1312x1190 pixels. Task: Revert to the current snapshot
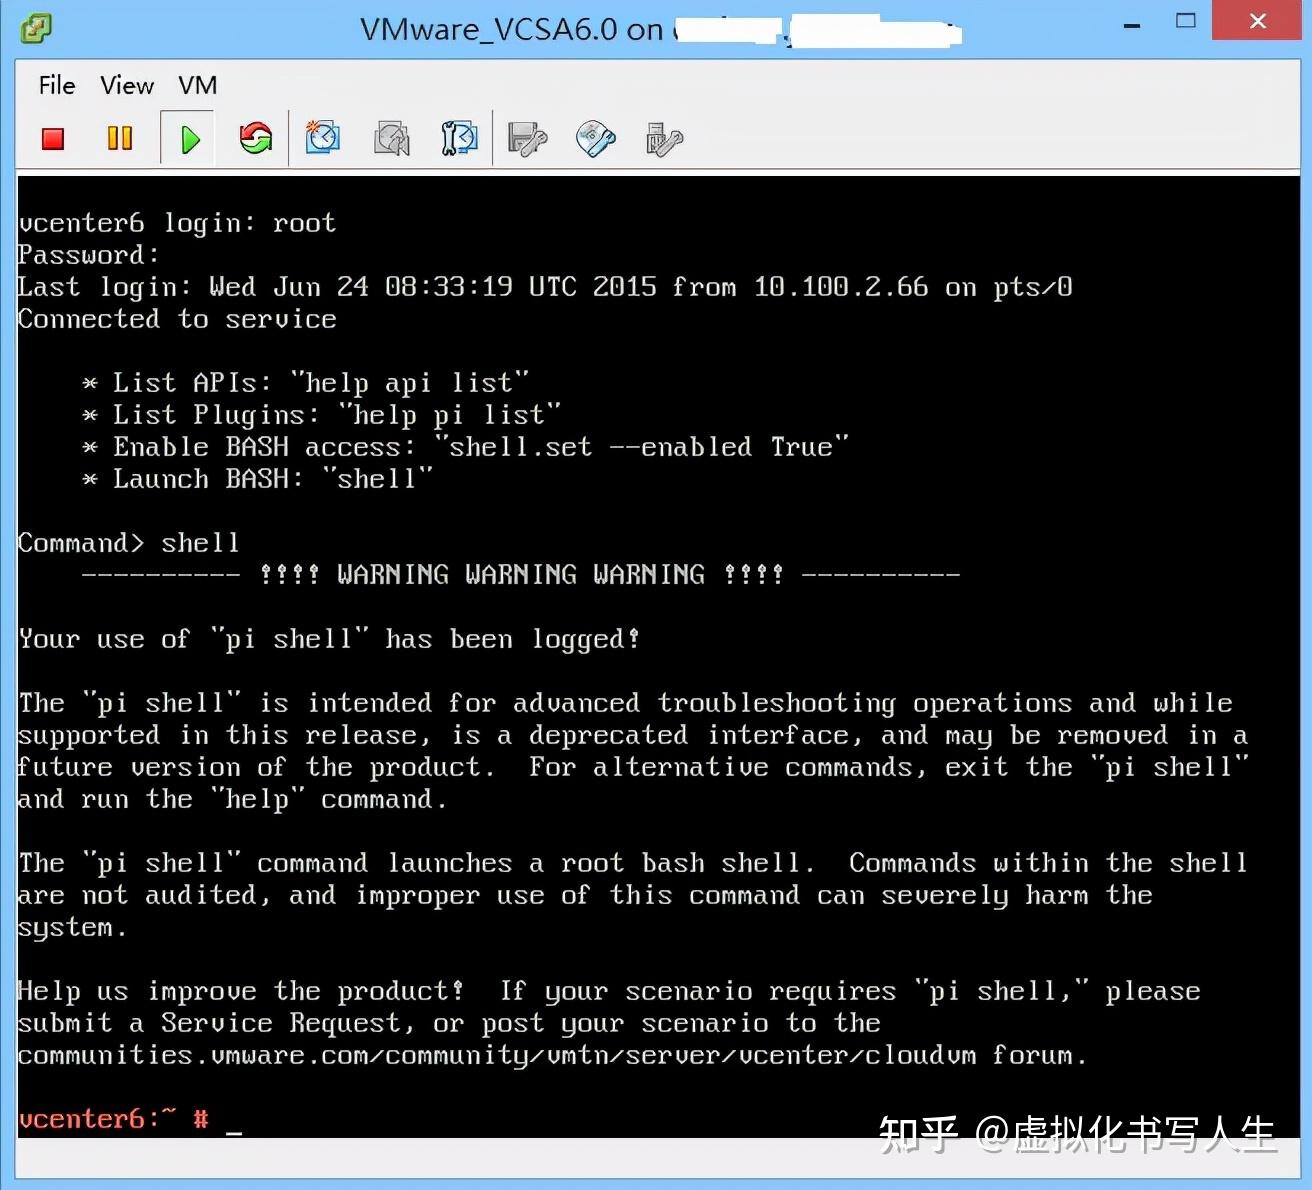[390, 138]
